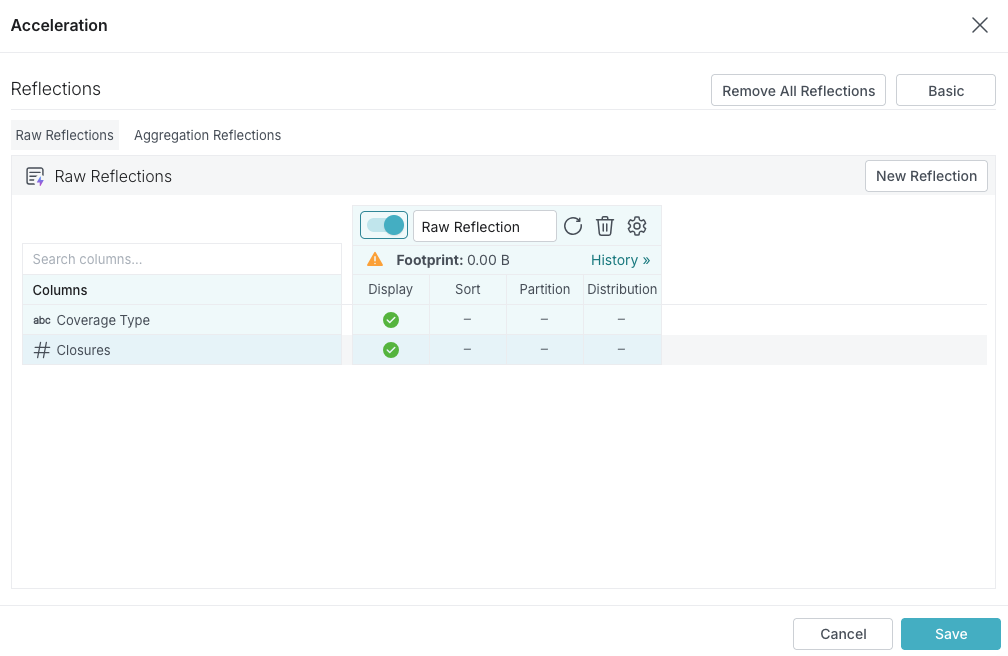Click the Raw Reflections header icon

35,177
